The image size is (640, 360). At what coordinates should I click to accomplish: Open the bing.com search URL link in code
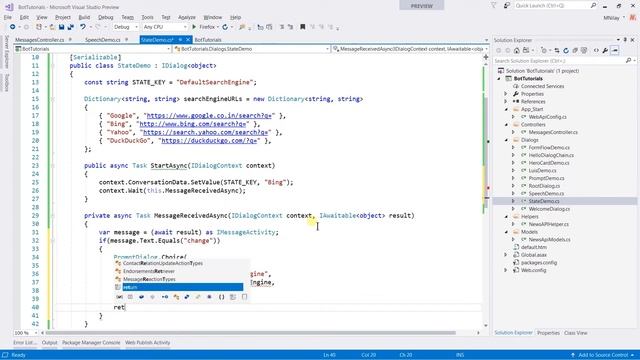click(x=193, y=124)
